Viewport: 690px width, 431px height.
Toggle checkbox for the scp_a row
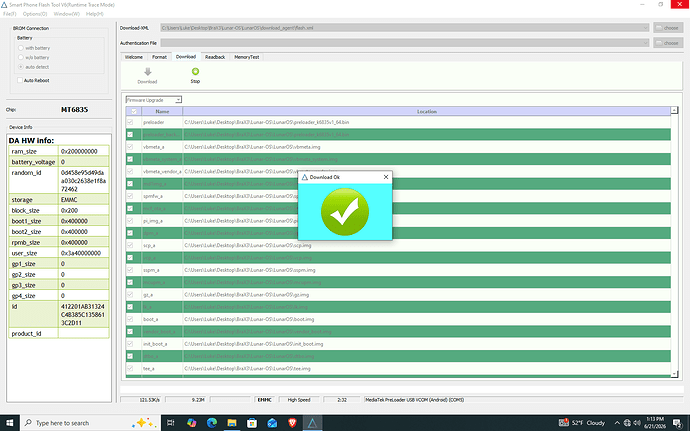coord(130,245)
